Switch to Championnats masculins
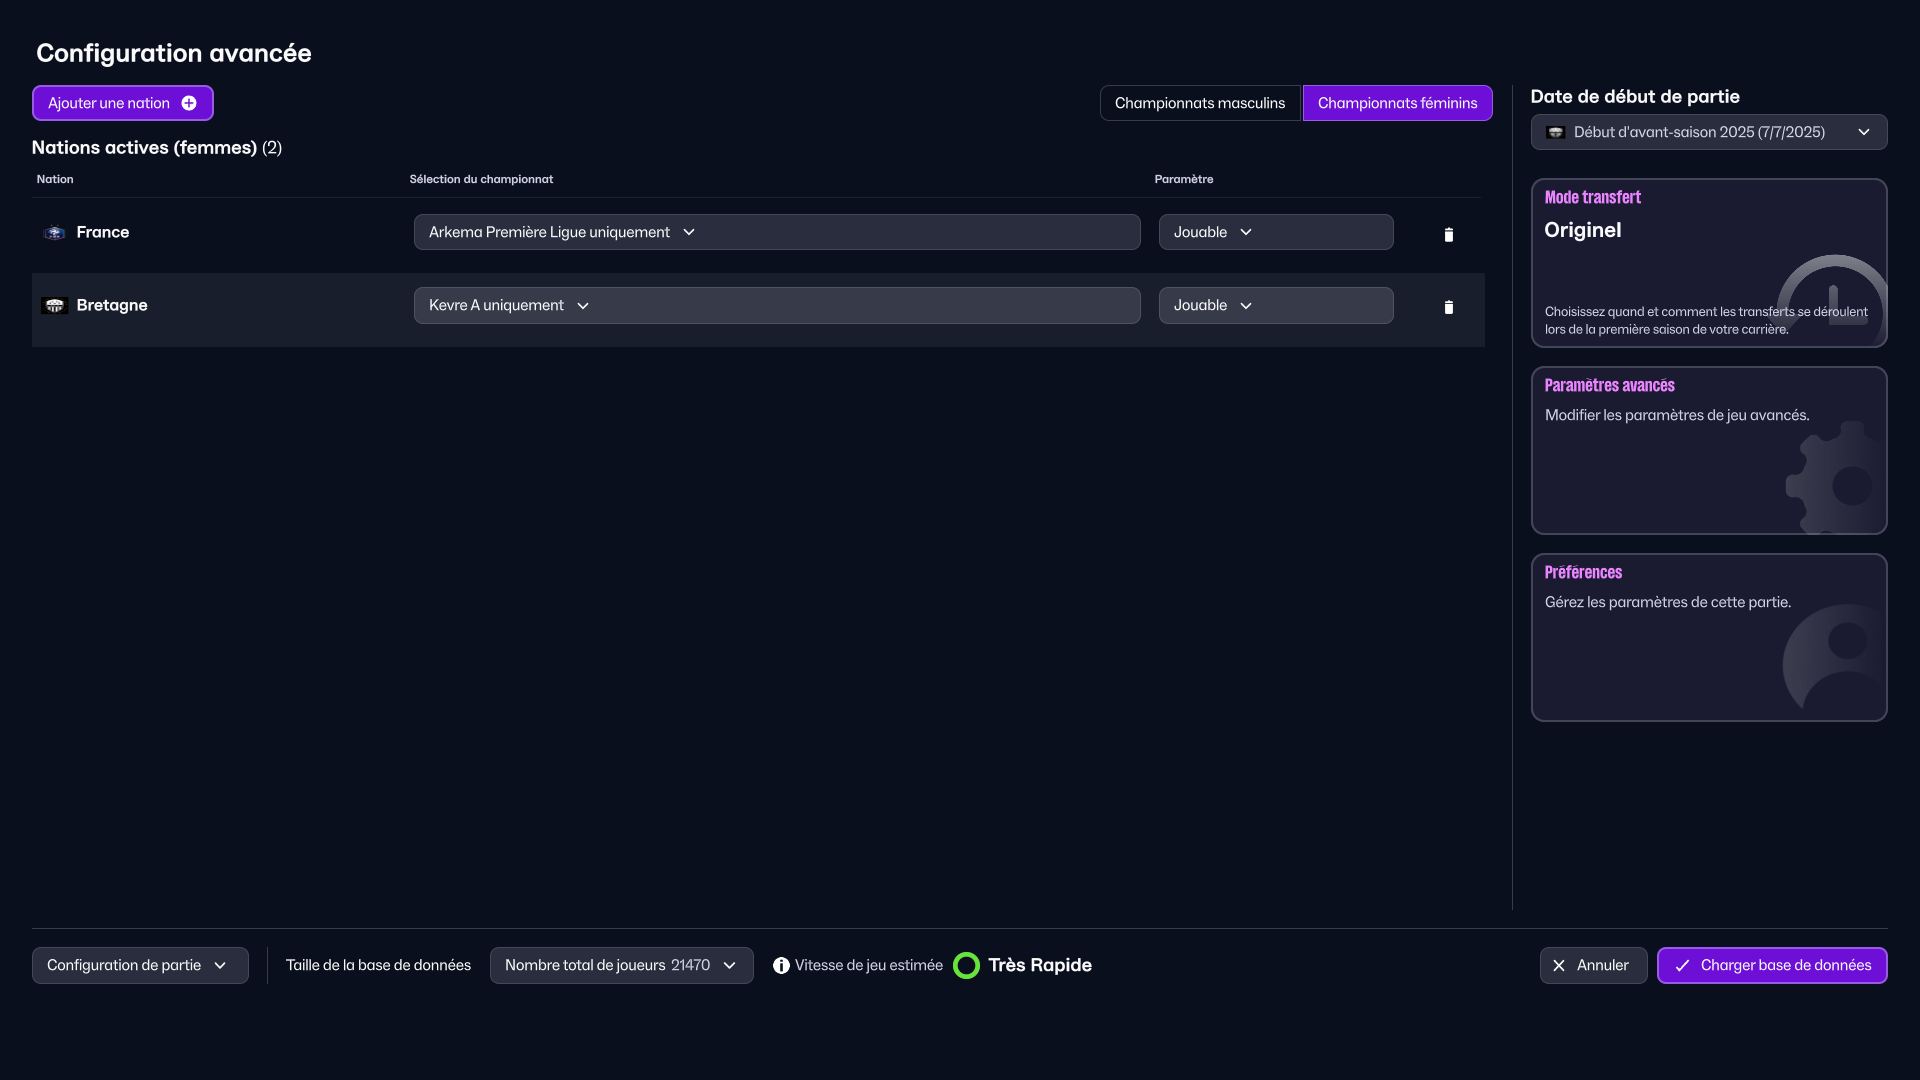Viewport: 1920px width, 1080px height. tap(1200, 103)
